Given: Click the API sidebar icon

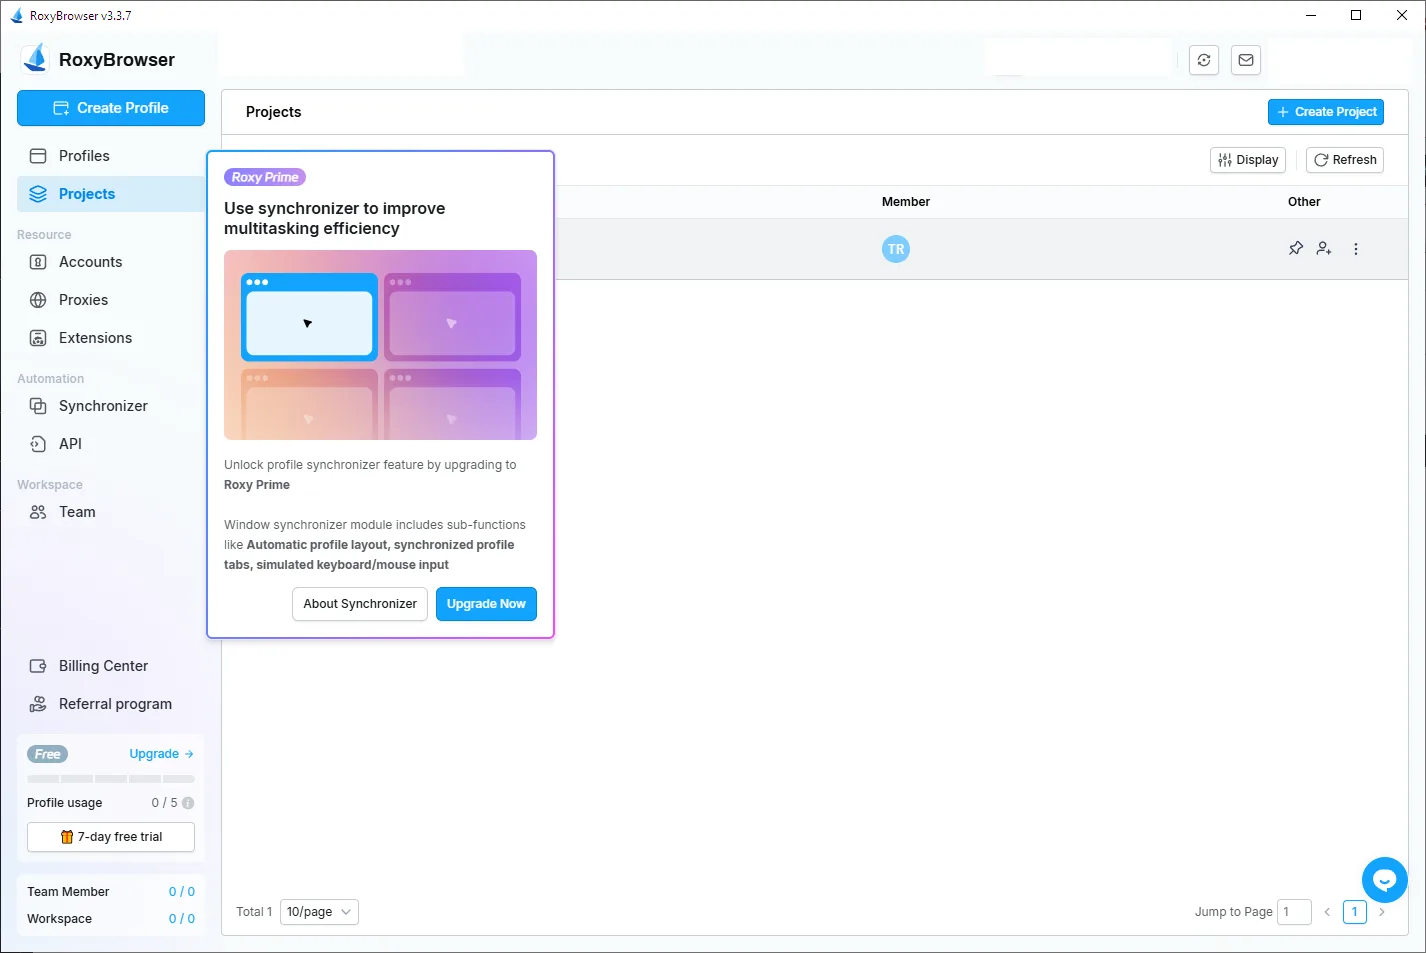Looking at the screenshot, I should 38,444.
